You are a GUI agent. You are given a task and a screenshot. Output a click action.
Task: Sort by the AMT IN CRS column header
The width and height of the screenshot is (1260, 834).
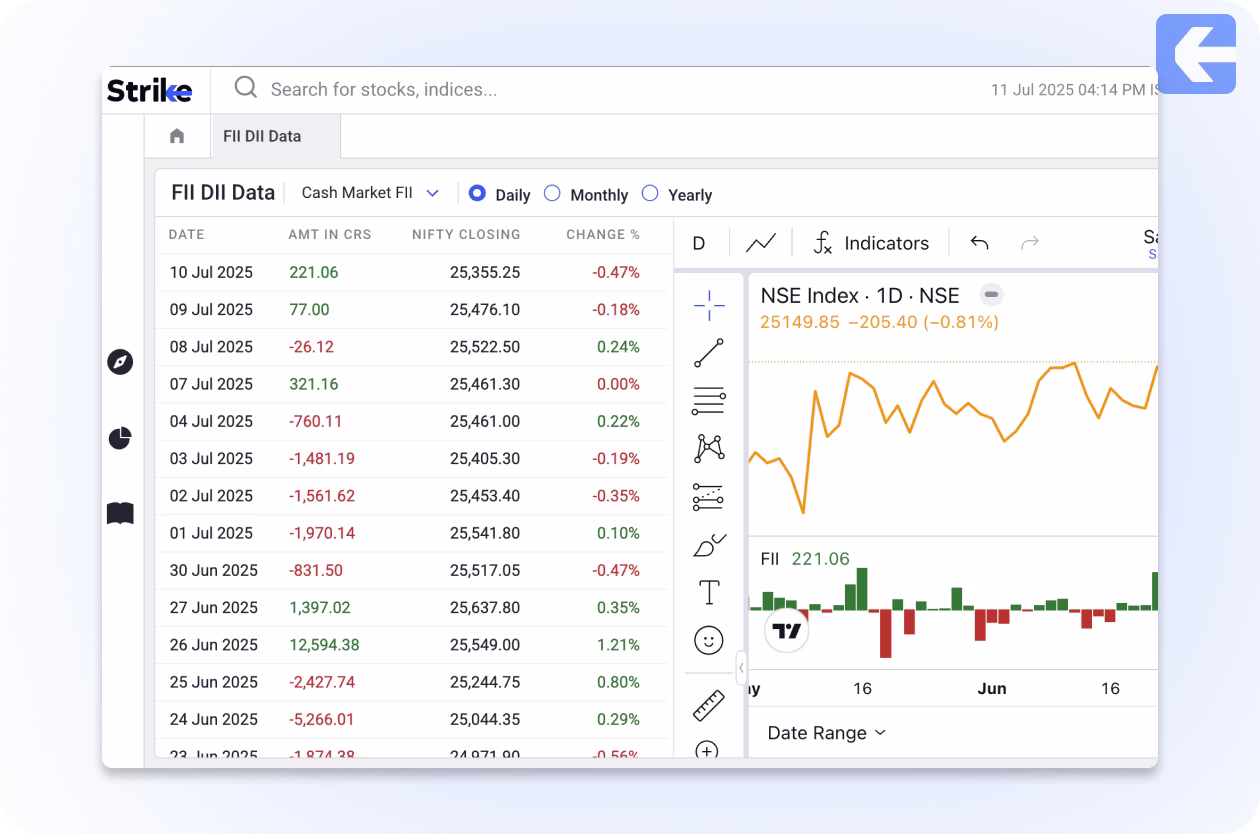[330, 235]
